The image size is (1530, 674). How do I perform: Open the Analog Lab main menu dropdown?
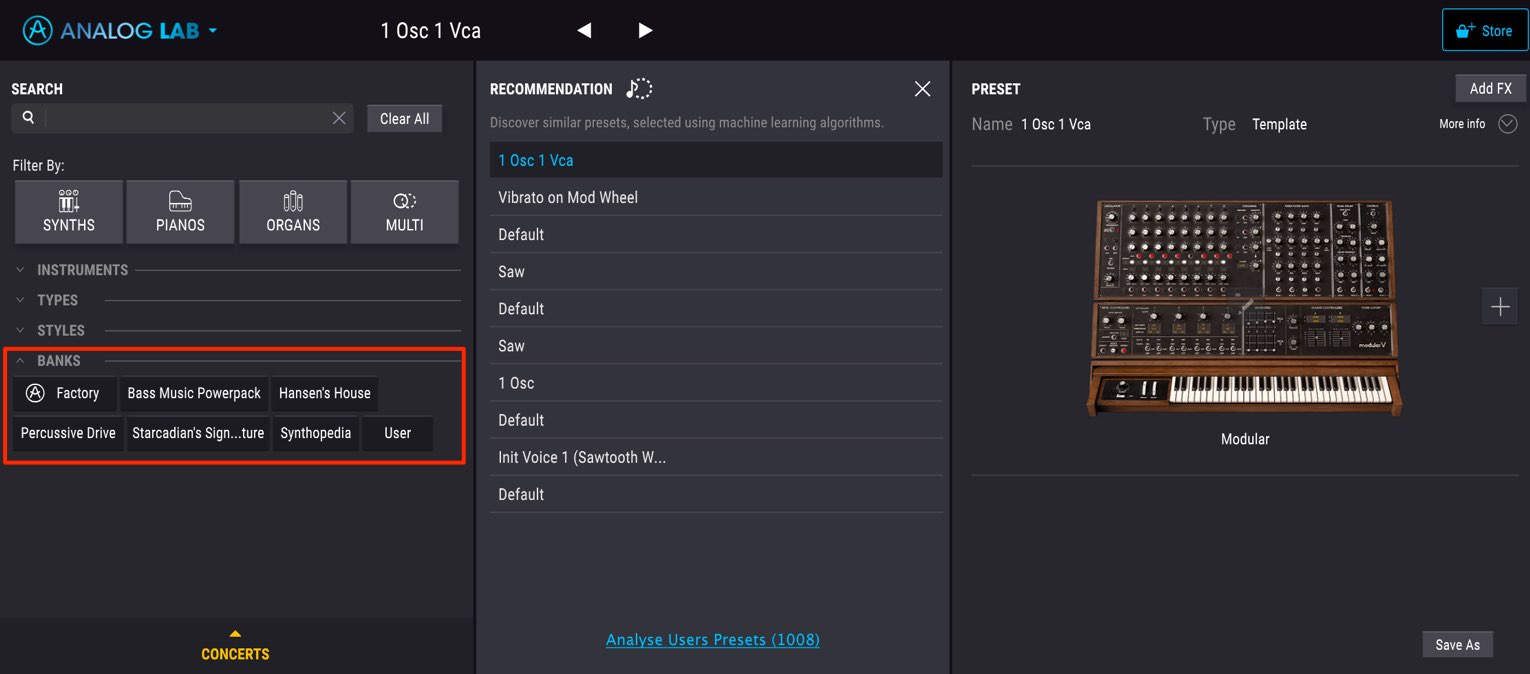point(213,31)
